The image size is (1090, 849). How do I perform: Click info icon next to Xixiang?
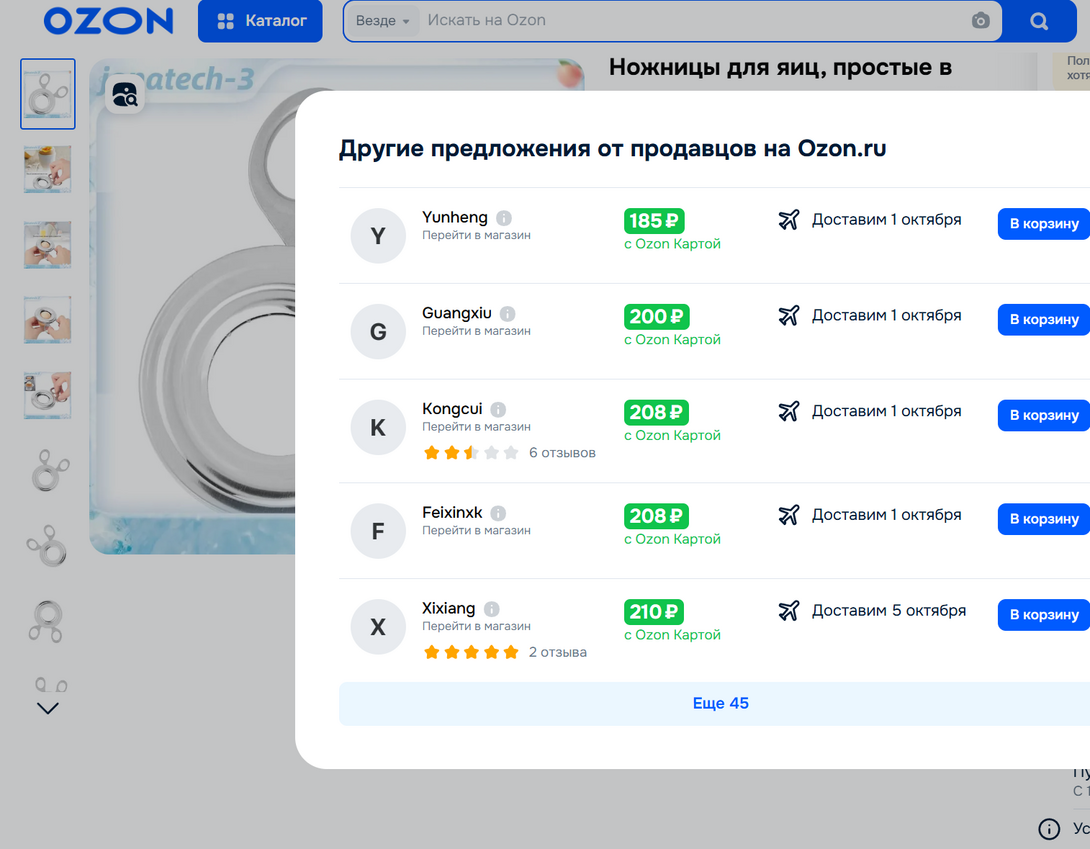491,609
